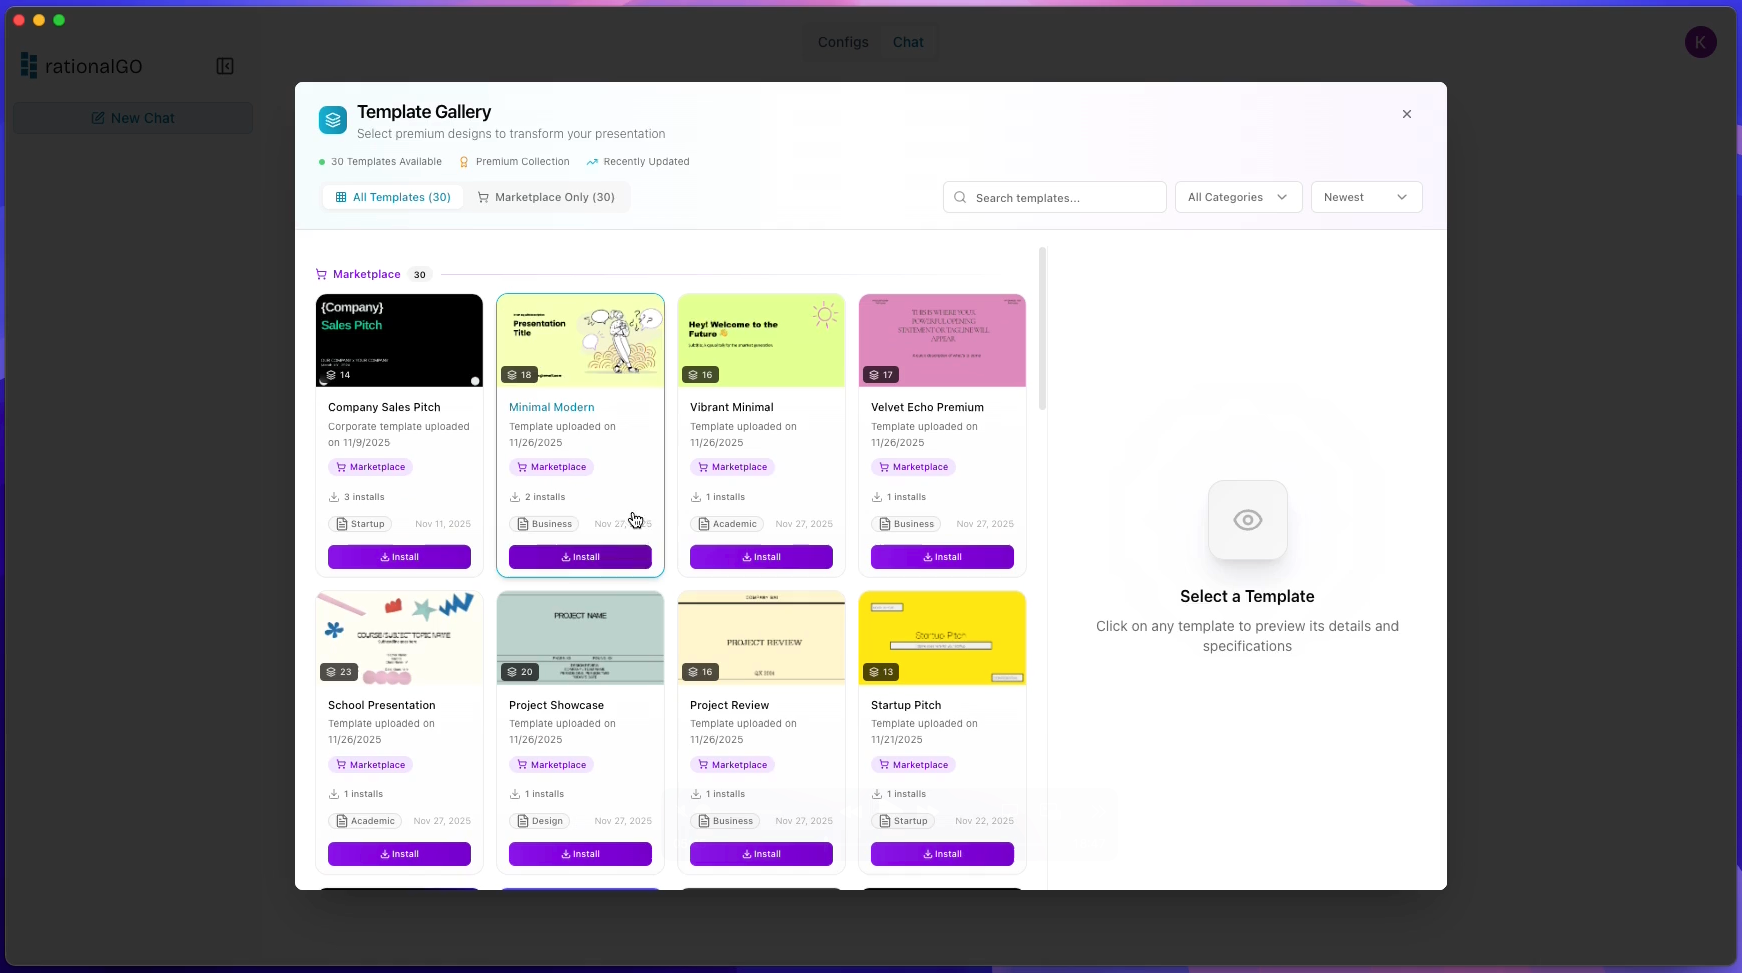This screenshot has width=1742, height=973.
Task: Click Business category tag on Velvet Echo Premium
Action: click(906, 524)
